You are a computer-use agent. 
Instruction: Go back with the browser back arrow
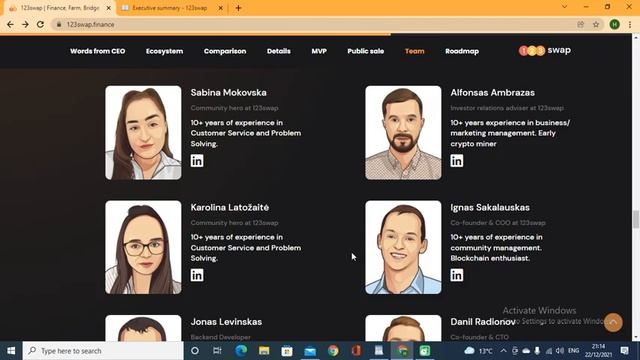(x=10, y=24)
